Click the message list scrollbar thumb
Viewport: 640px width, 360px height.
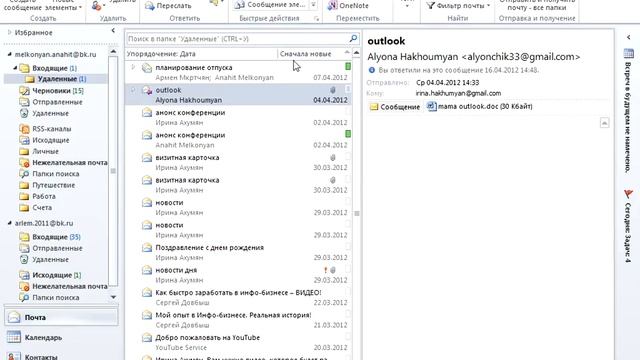356,213
